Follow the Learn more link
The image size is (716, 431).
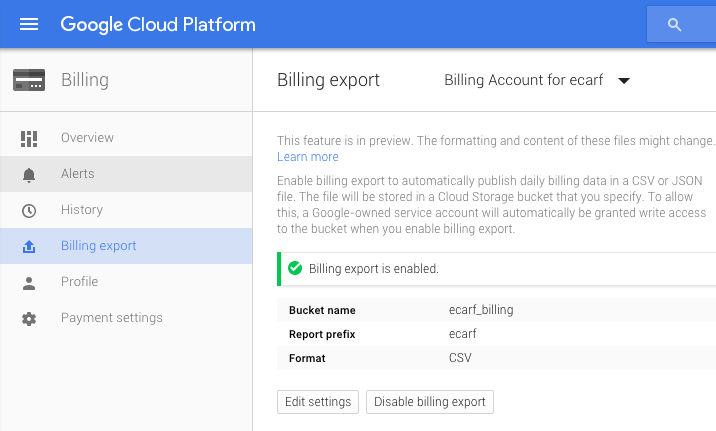[308, 157]
